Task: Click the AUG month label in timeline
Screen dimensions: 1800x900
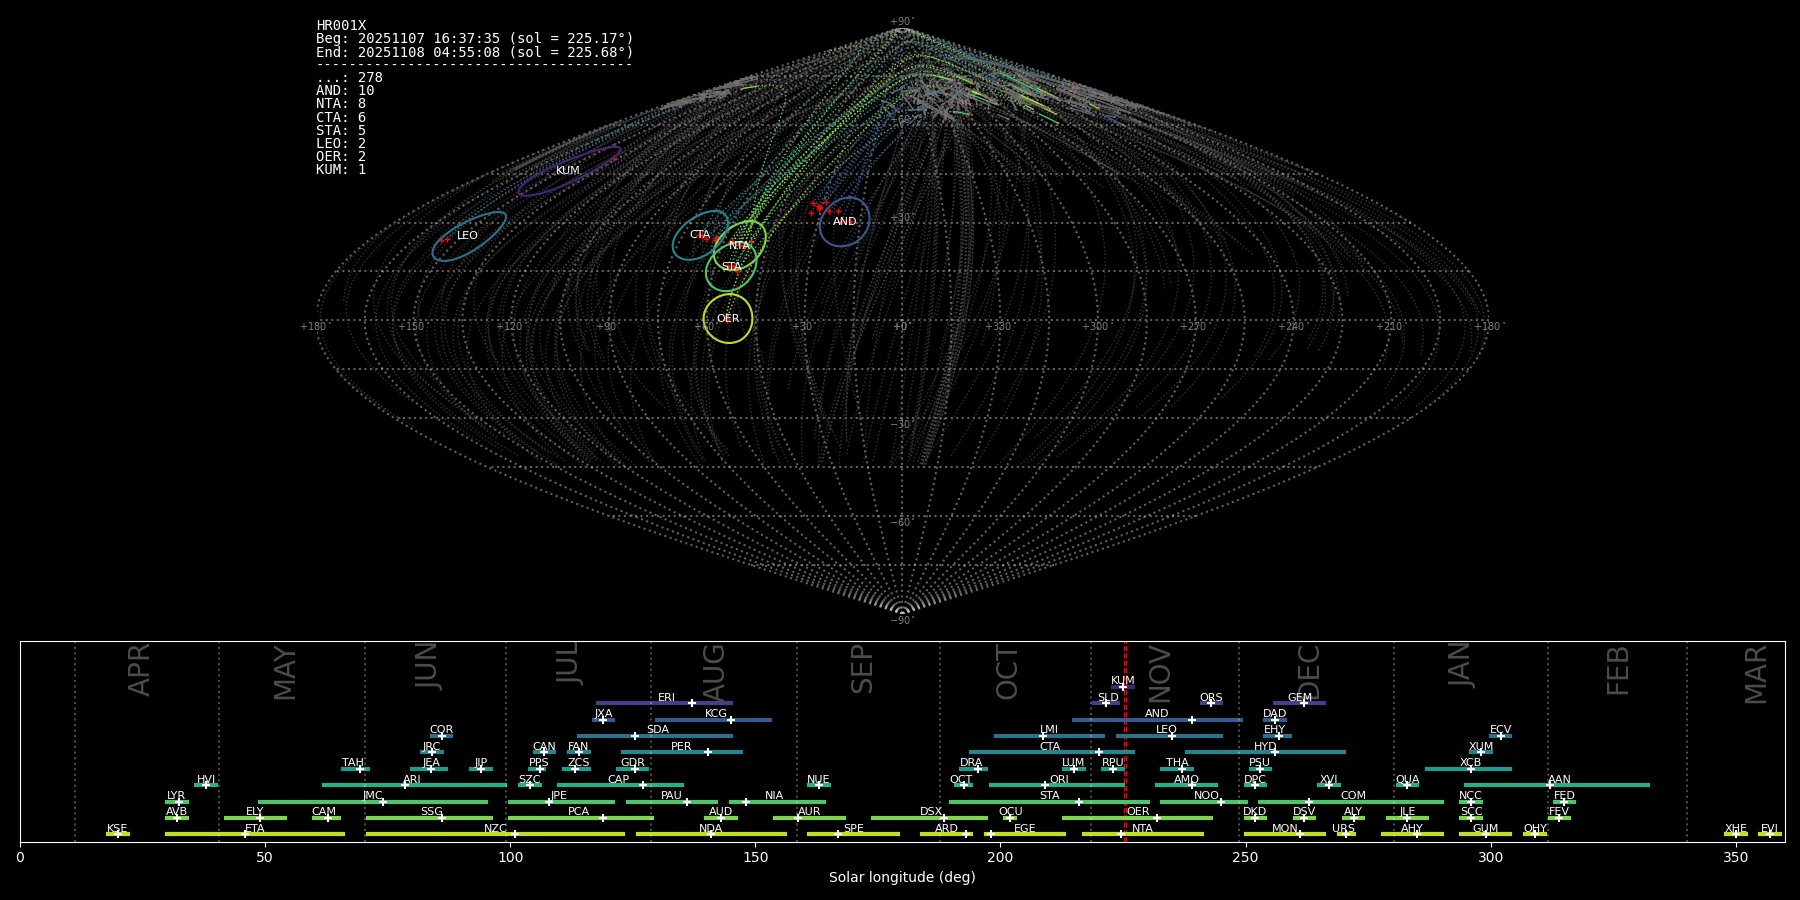Action: coord(714,671)
